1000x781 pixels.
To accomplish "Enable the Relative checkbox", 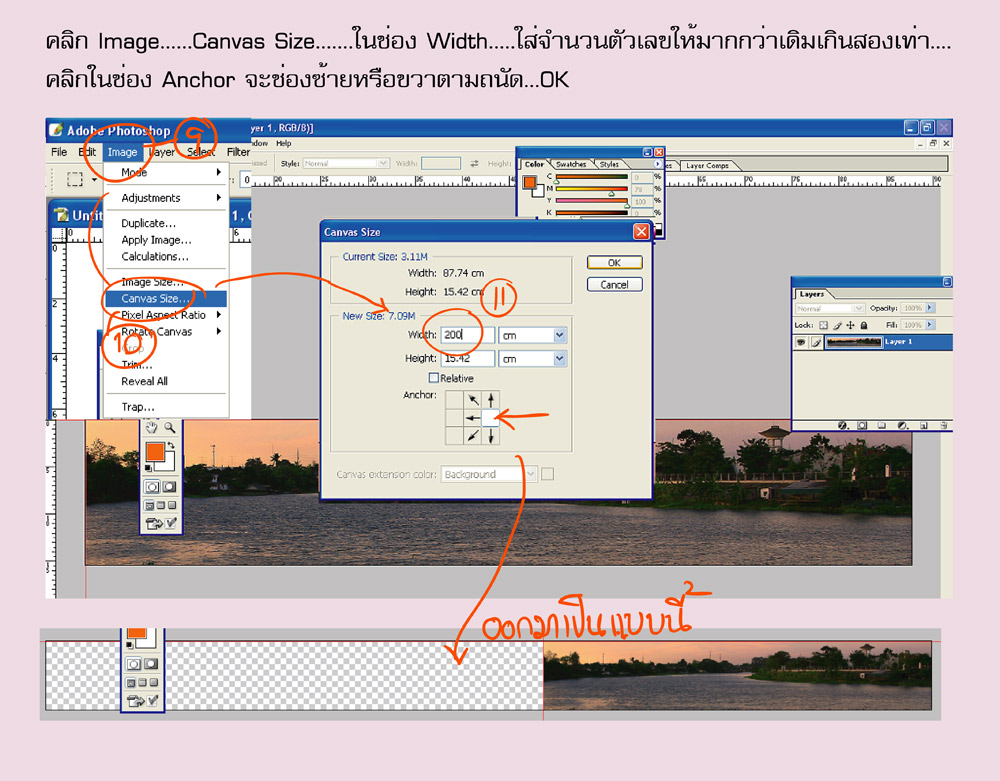I will click(x=434, y=378).
